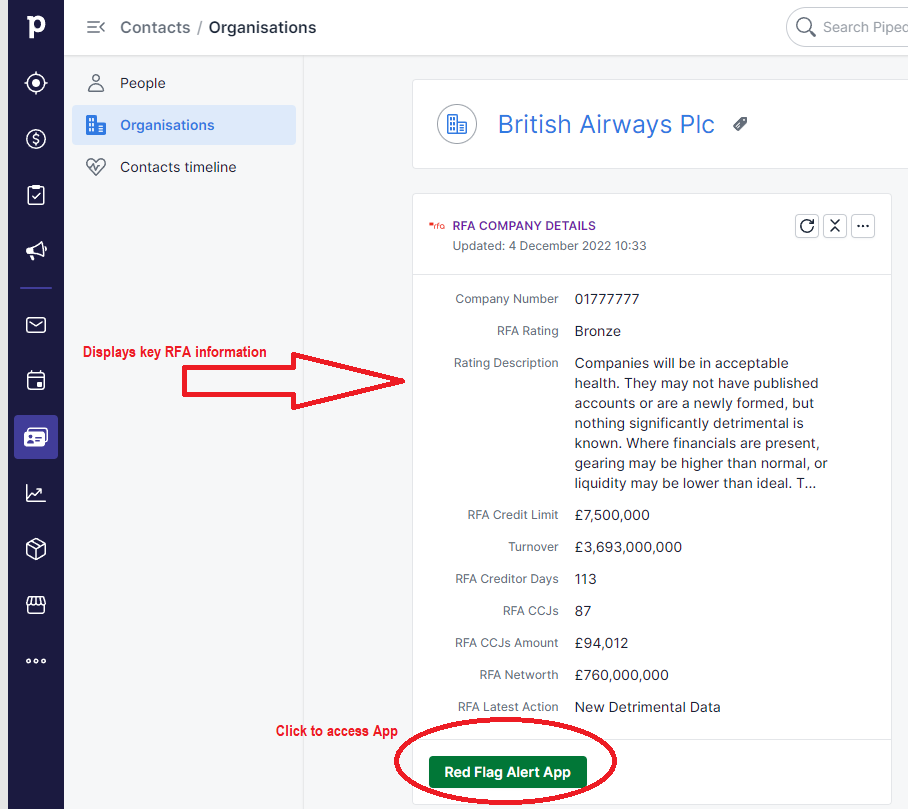
Task: Select Organisations in contacts menu
Action: pos(184,125)
